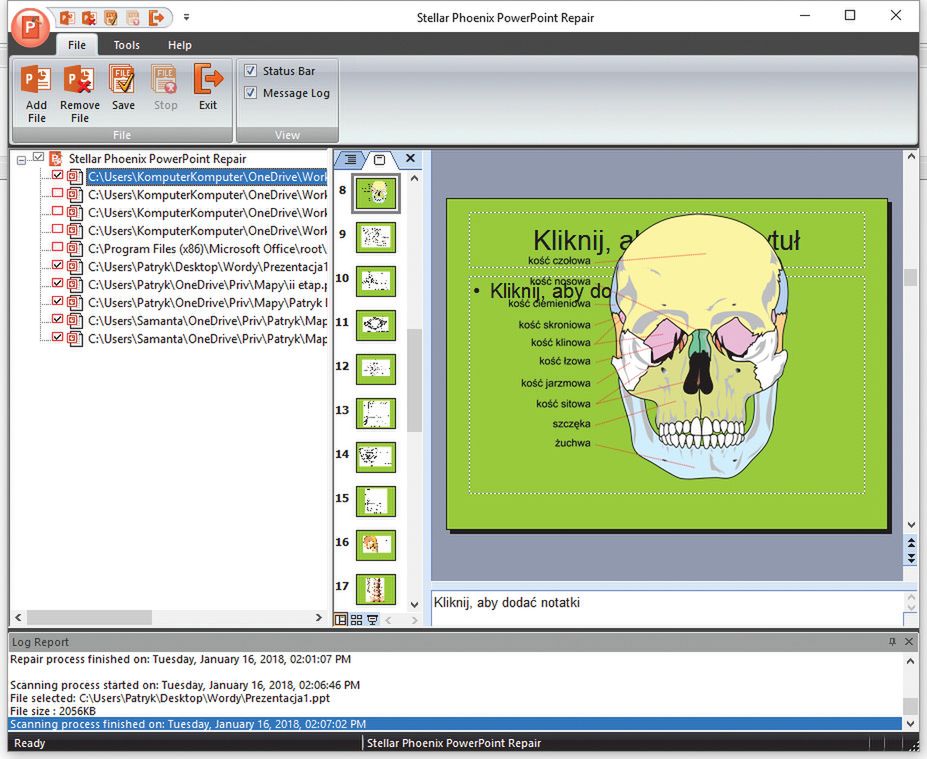The height and width of the screenshot is (759, 927).
Task: Click the Add File ribbon button
Action: pos(36,88)
